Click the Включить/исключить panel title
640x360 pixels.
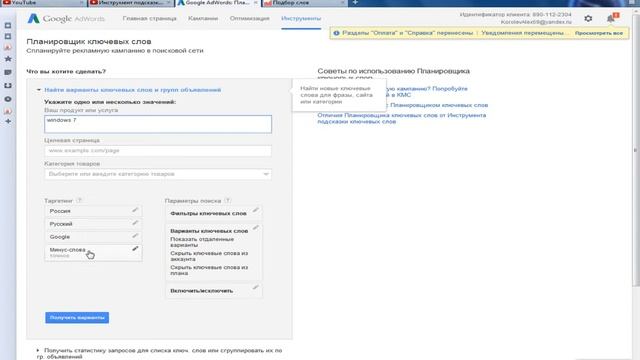coord(202,291)
